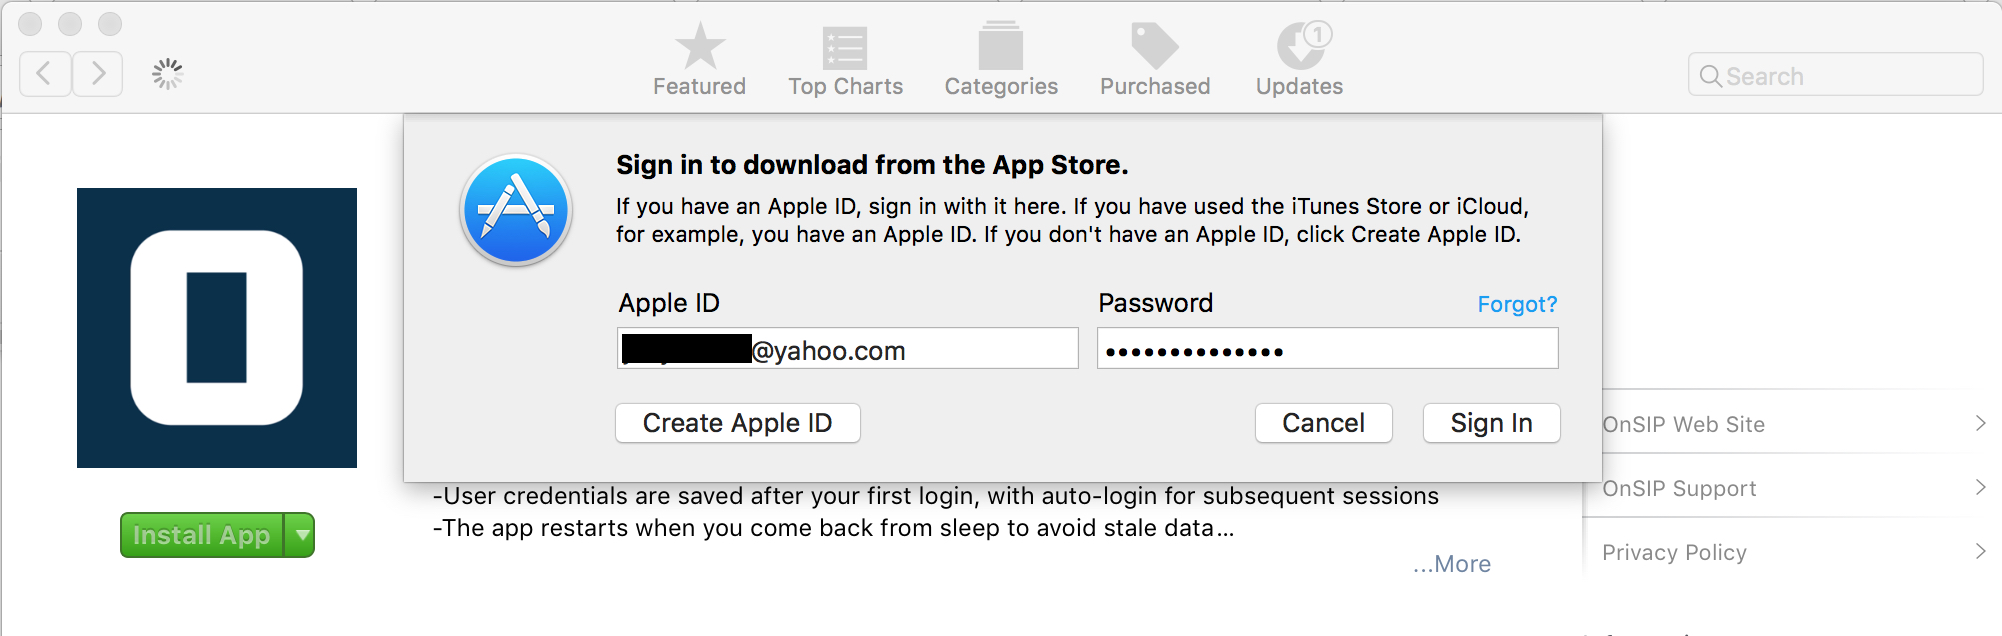The image size is (2002, 636).
Task: Click the chevron beside OnSIP Web Site
Action: pyautogui.click(x=1981, y=423)
